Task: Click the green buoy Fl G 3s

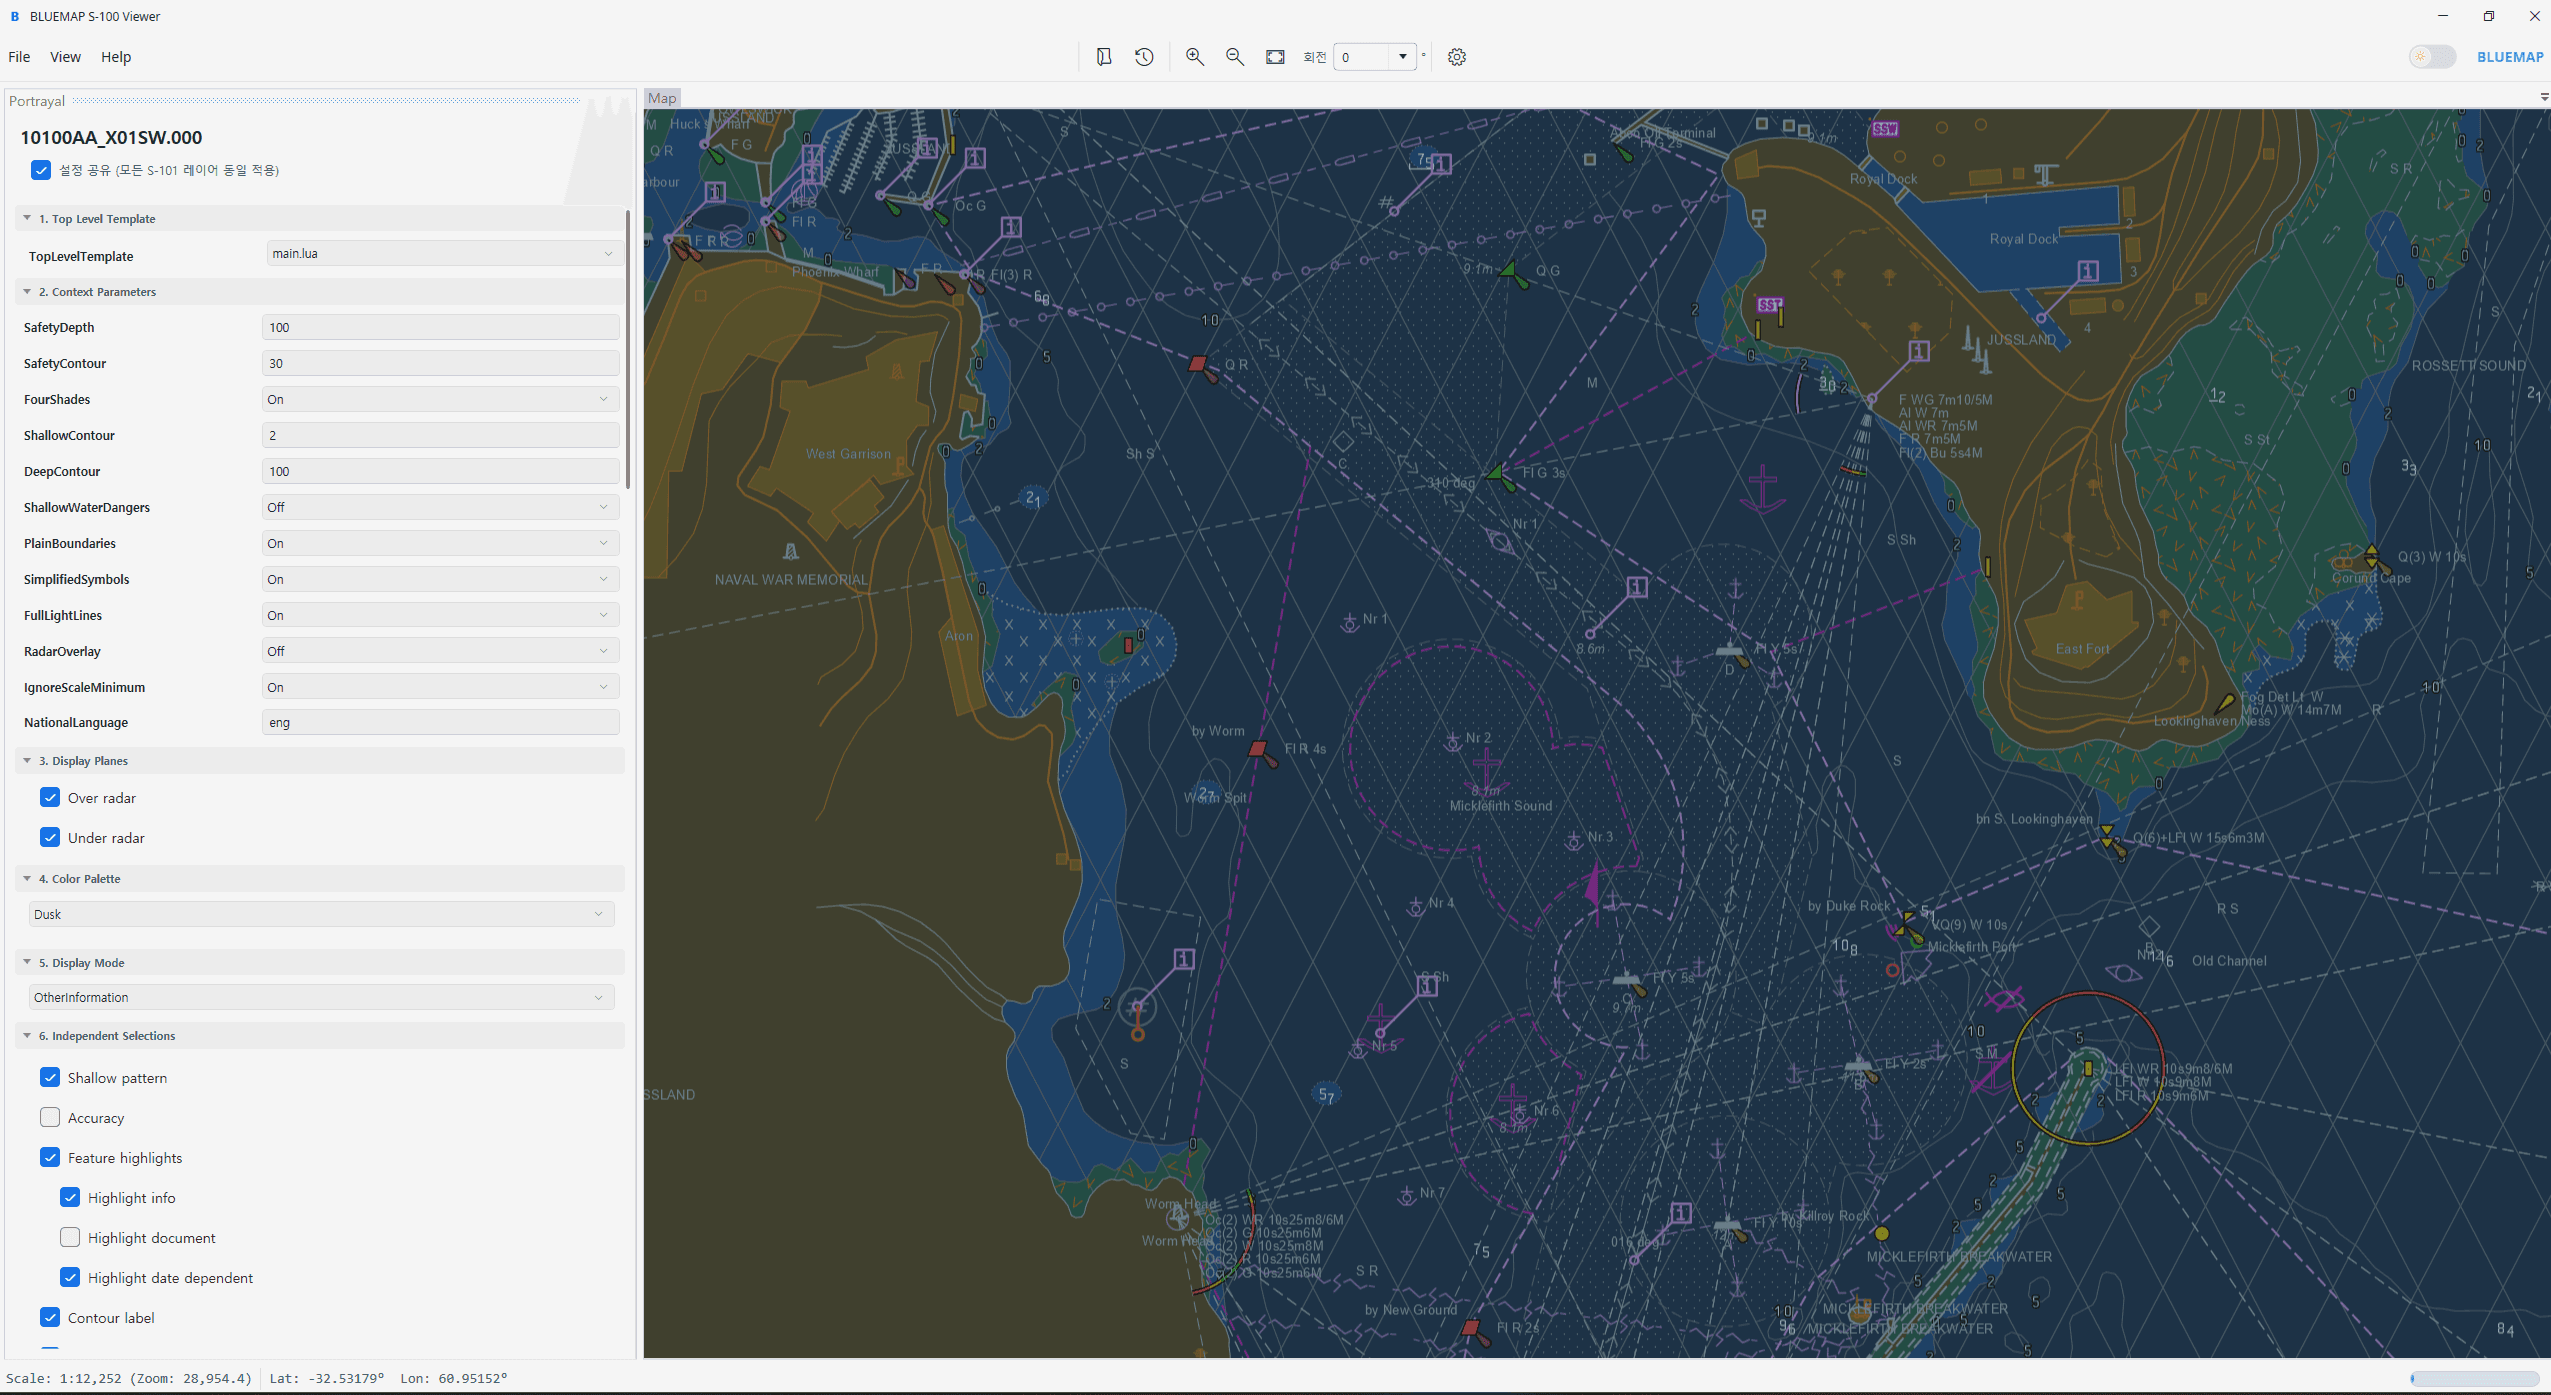Action: (x=1497, y=475)
